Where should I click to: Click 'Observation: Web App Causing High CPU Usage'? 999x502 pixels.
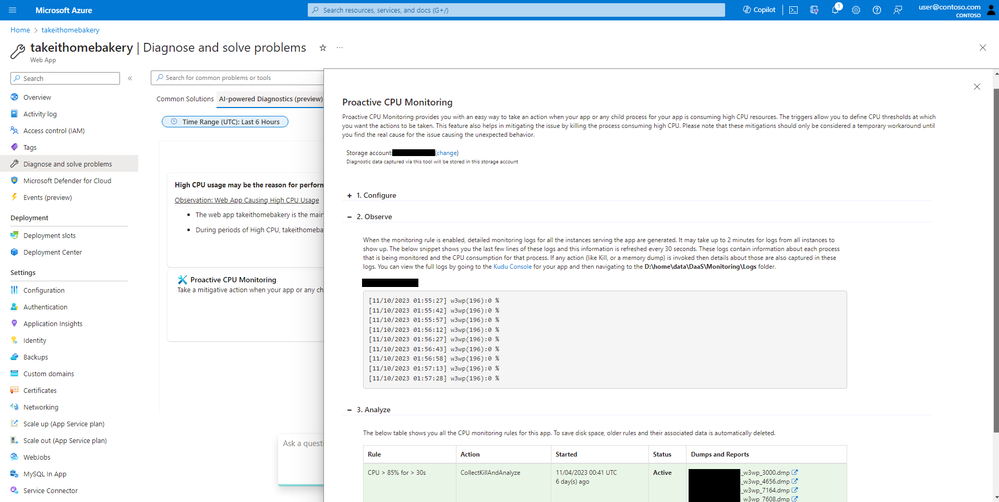247,200
